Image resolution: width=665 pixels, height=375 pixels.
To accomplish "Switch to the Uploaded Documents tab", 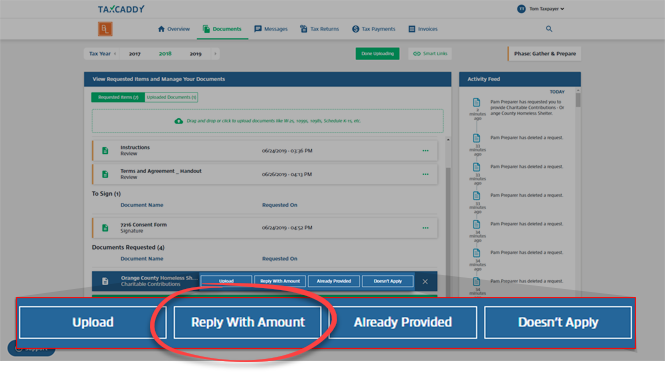I will (171, 97).
